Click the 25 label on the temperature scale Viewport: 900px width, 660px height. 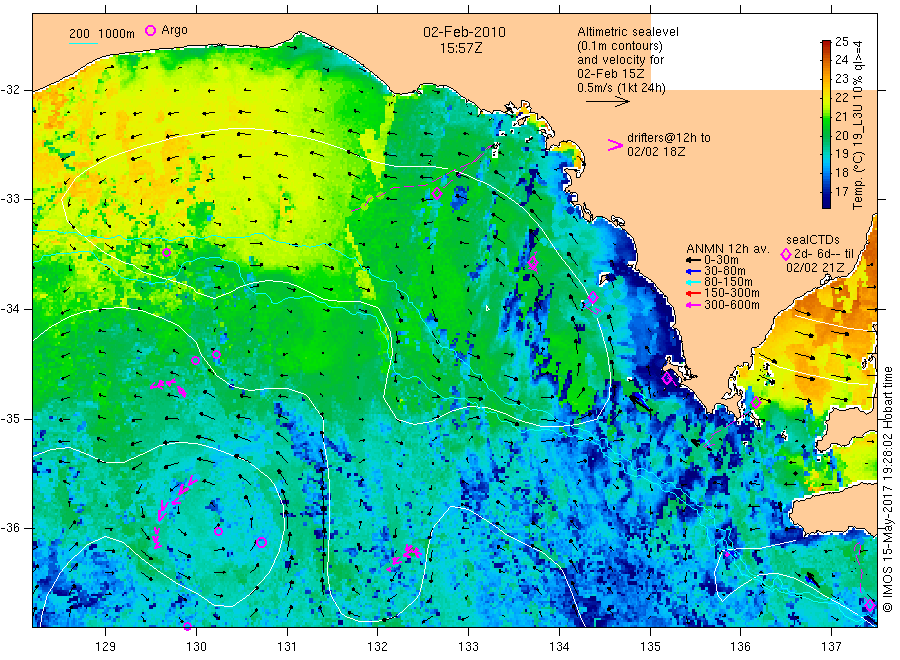841,41
